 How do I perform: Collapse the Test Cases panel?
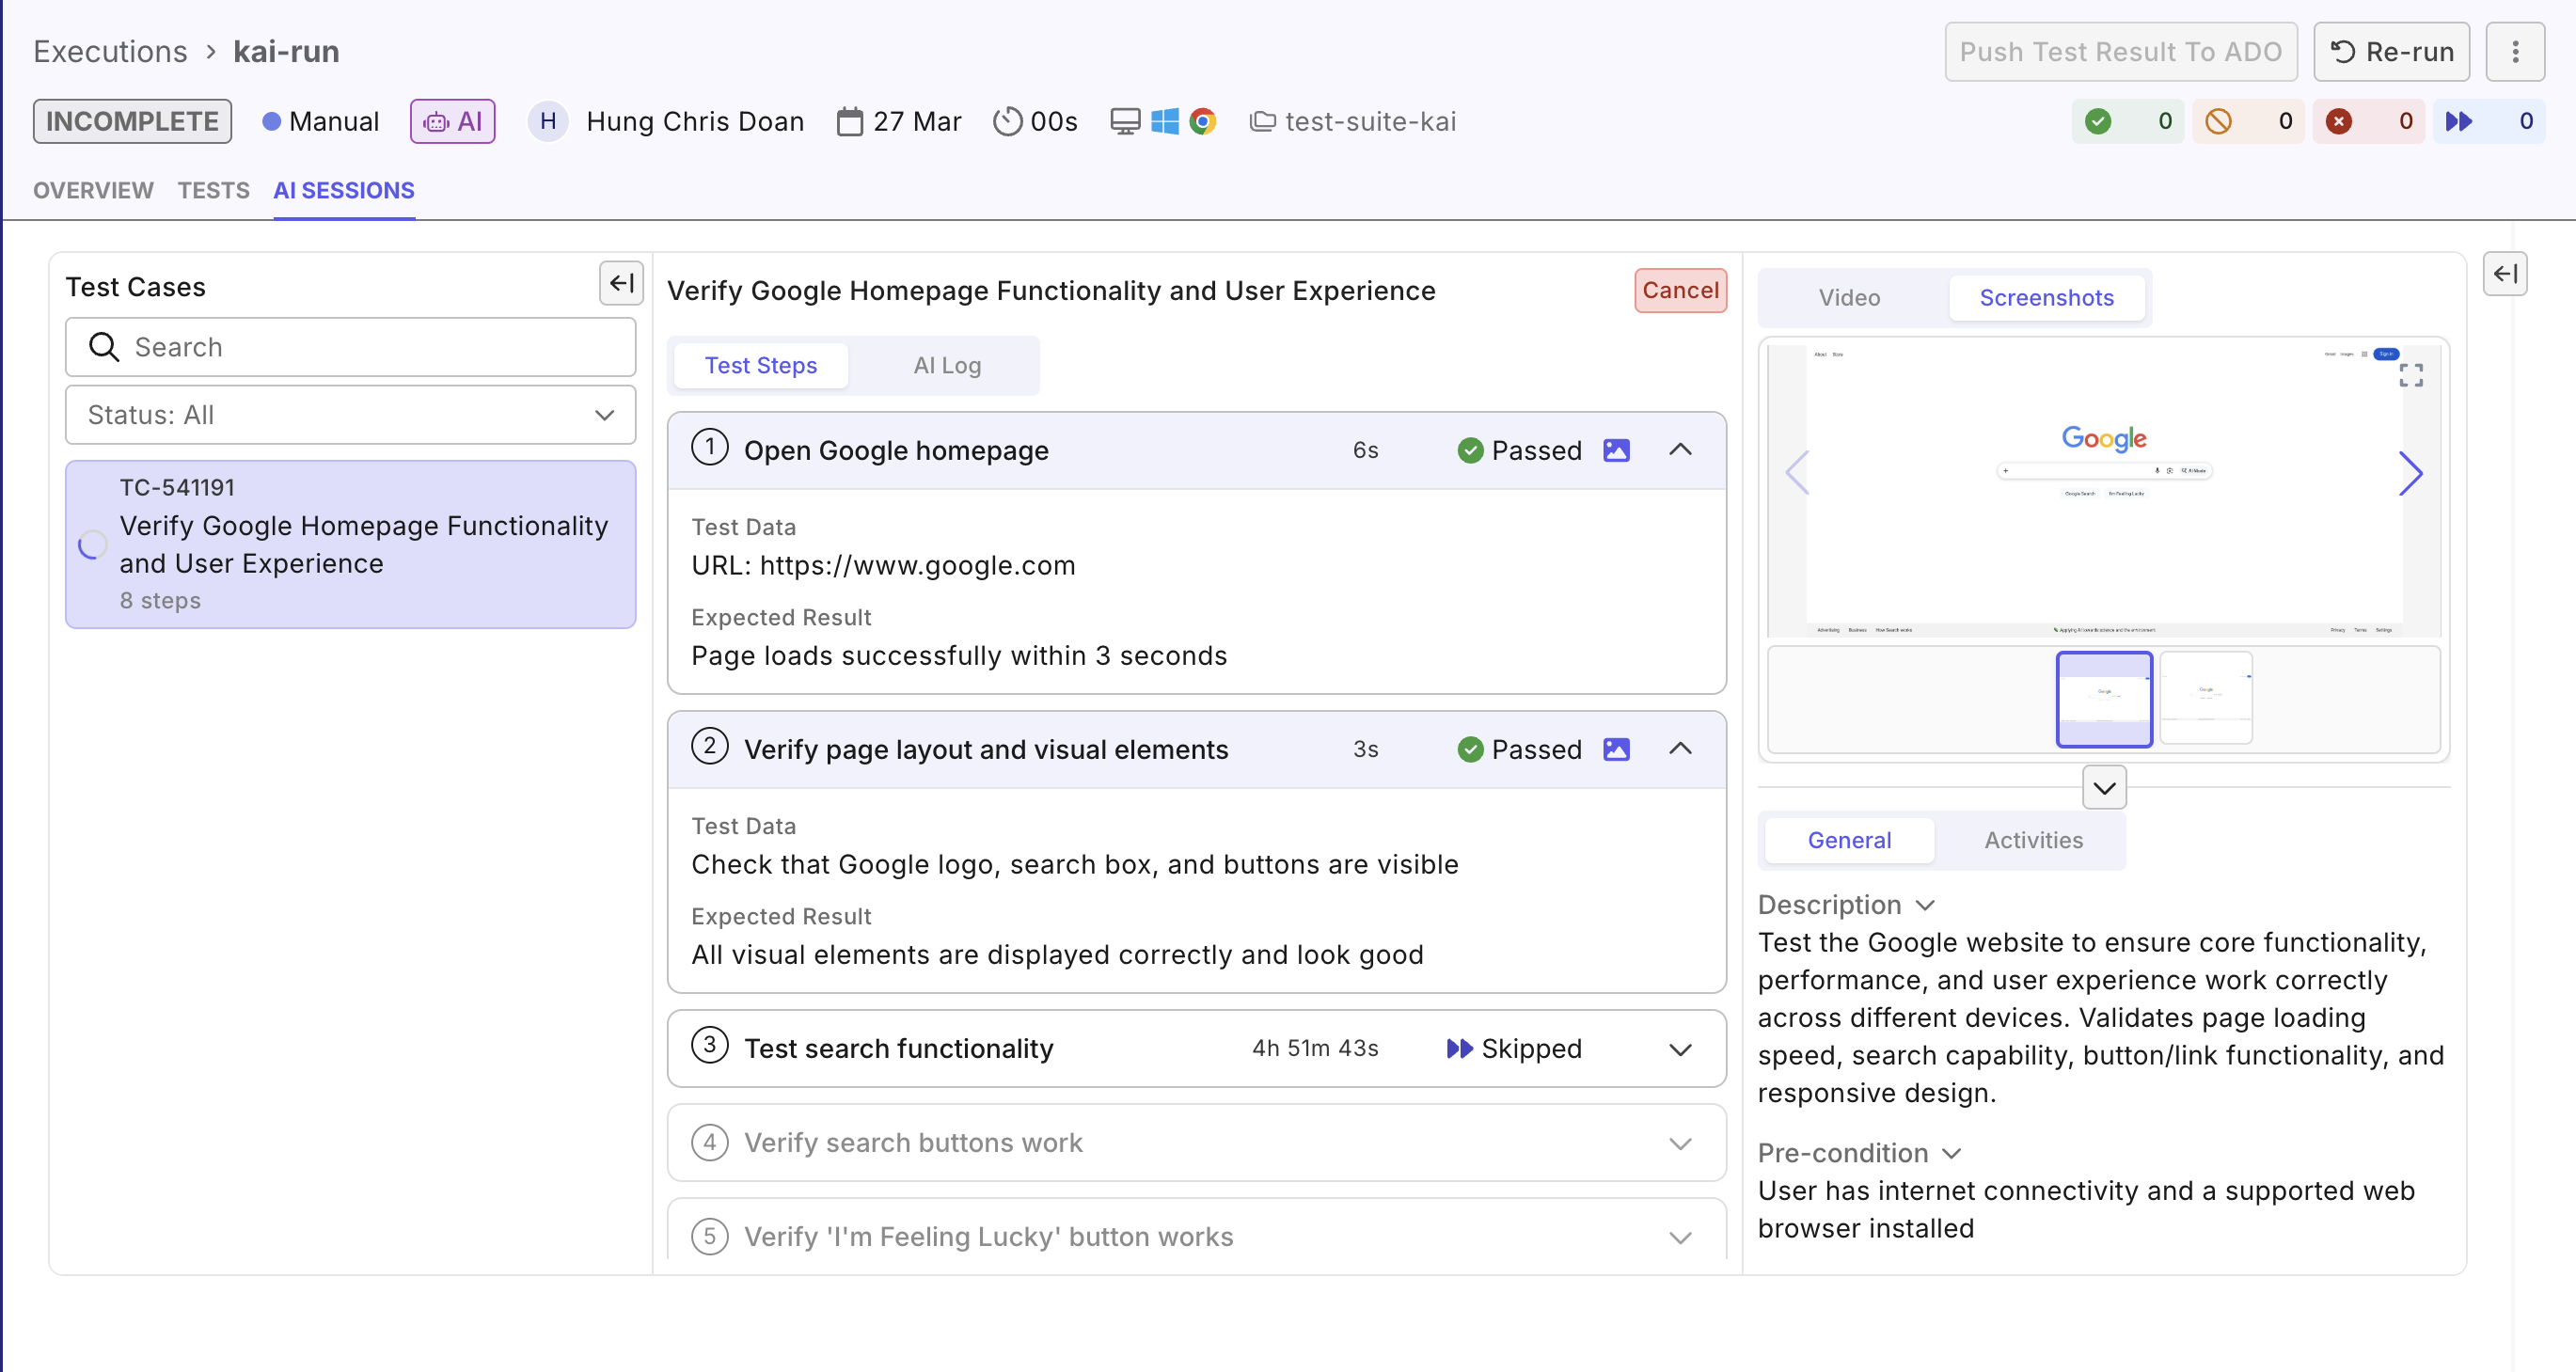[x=620, y=283]
